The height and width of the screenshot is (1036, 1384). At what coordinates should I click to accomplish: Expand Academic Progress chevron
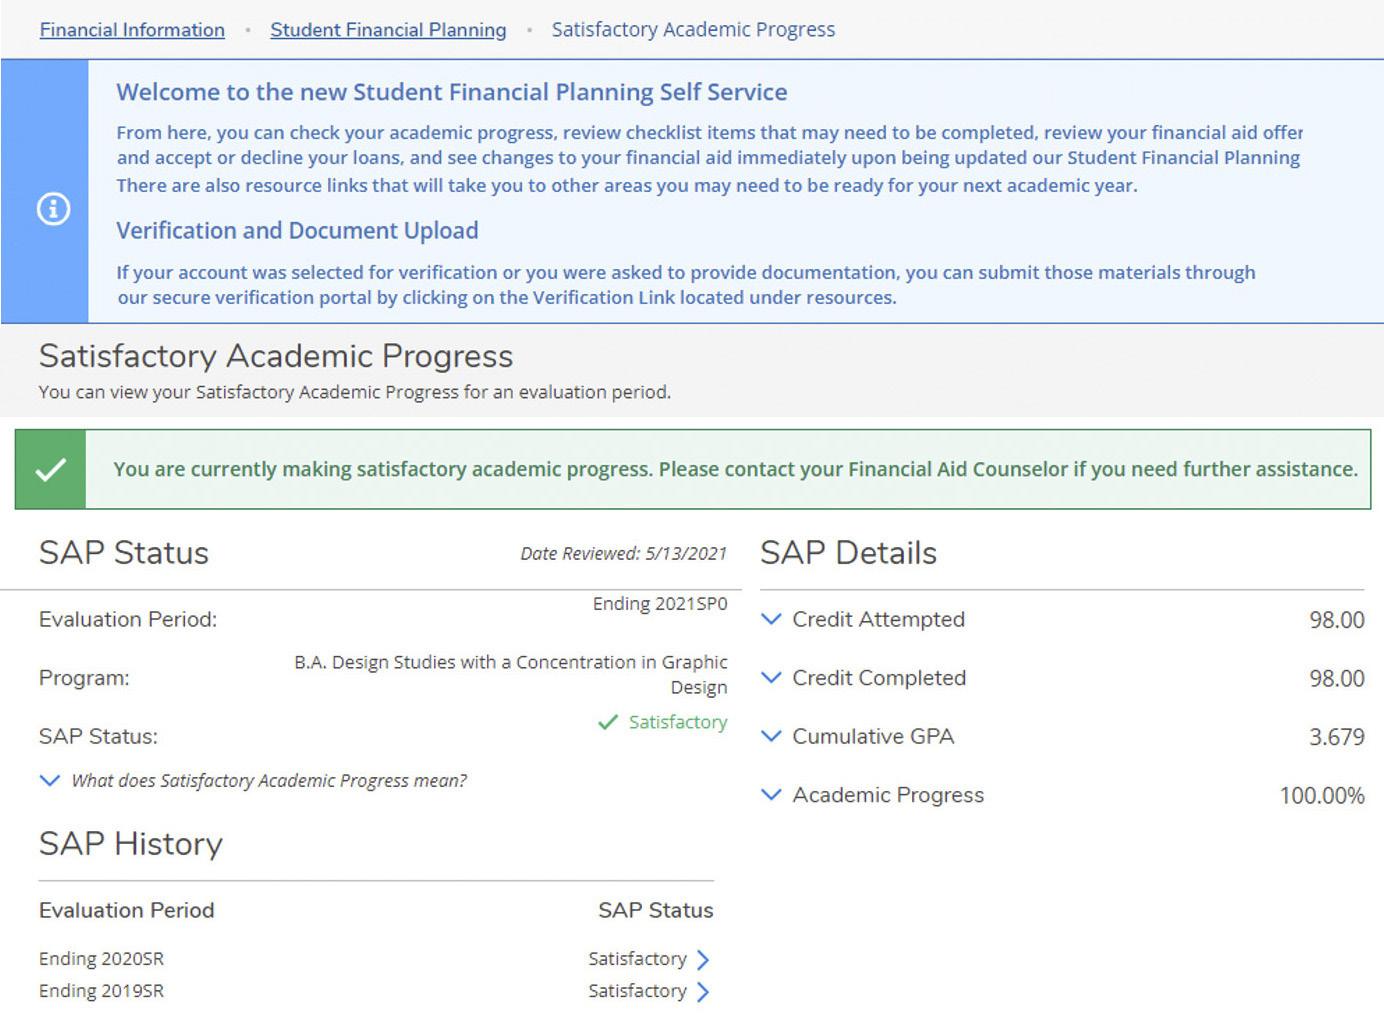(771, 795)
